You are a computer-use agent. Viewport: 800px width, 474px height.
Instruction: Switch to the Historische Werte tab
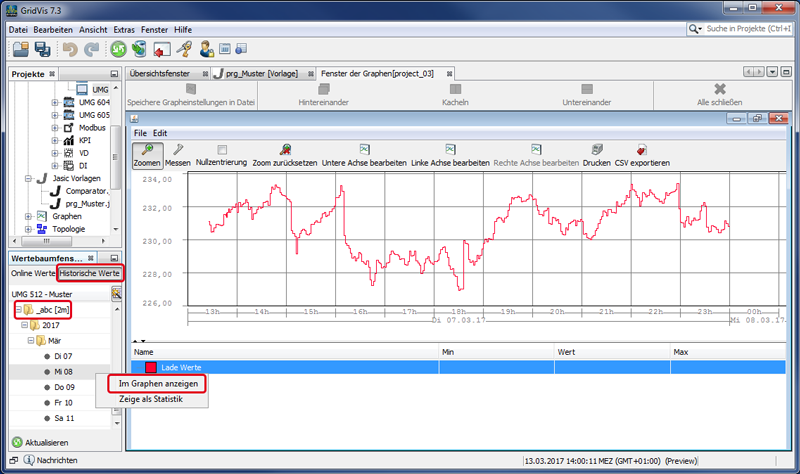click(90, 273)
